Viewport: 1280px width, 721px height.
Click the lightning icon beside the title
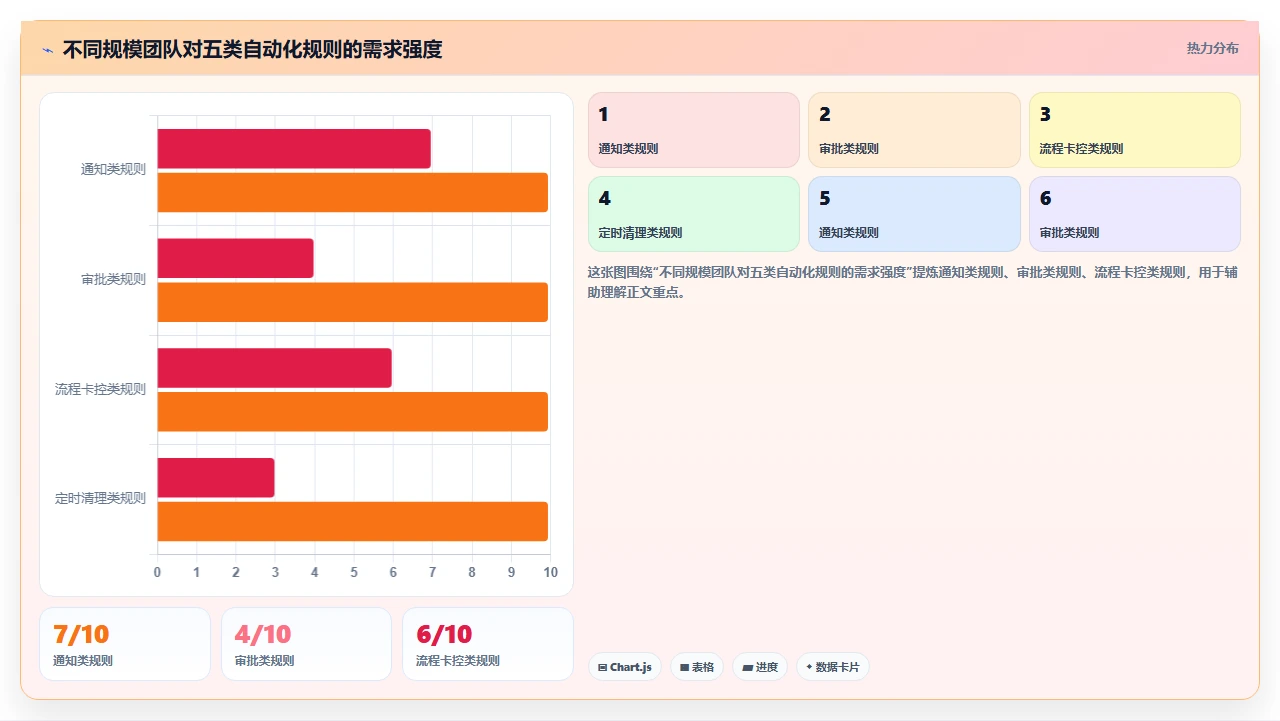[x=47, y=49]
